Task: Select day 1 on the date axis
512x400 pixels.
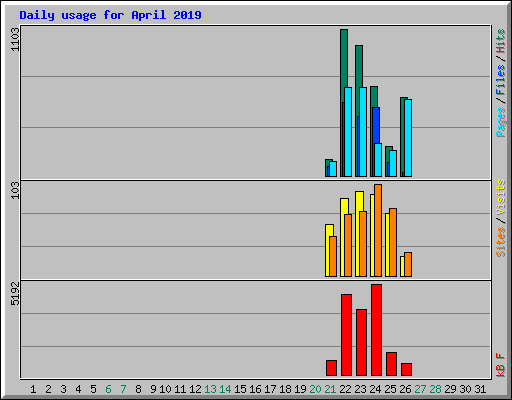Action: pyautogui.click(x=33, y=389)
